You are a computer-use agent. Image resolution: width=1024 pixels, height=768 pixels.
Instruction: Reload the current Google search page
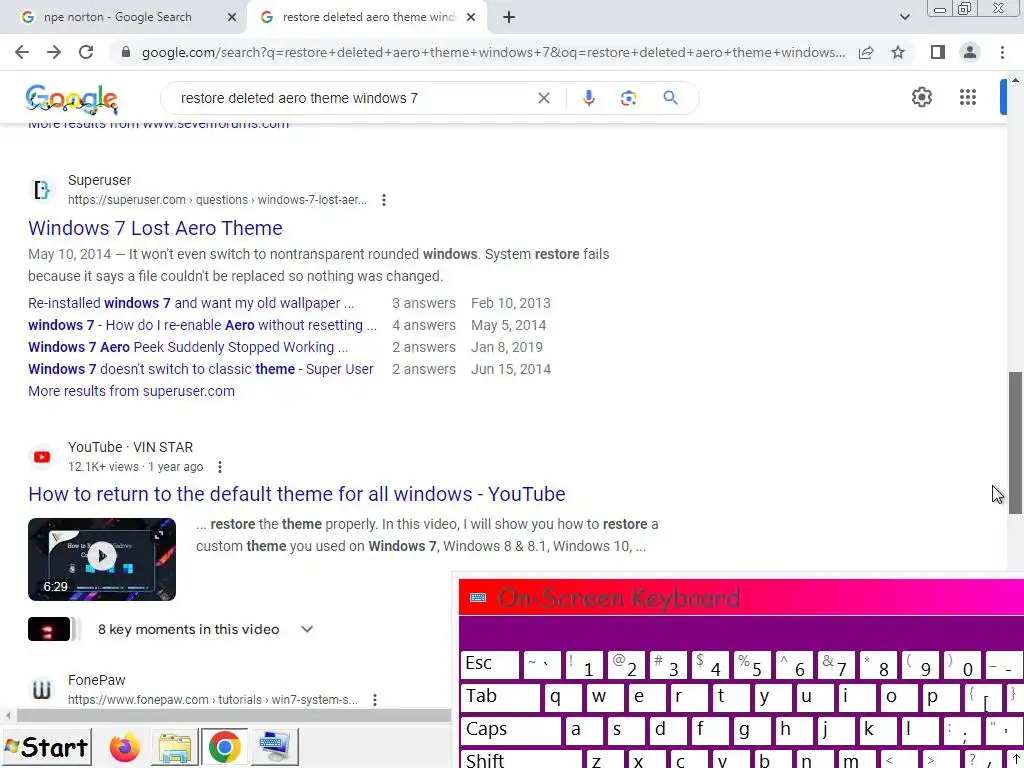(x=86, y=52)
